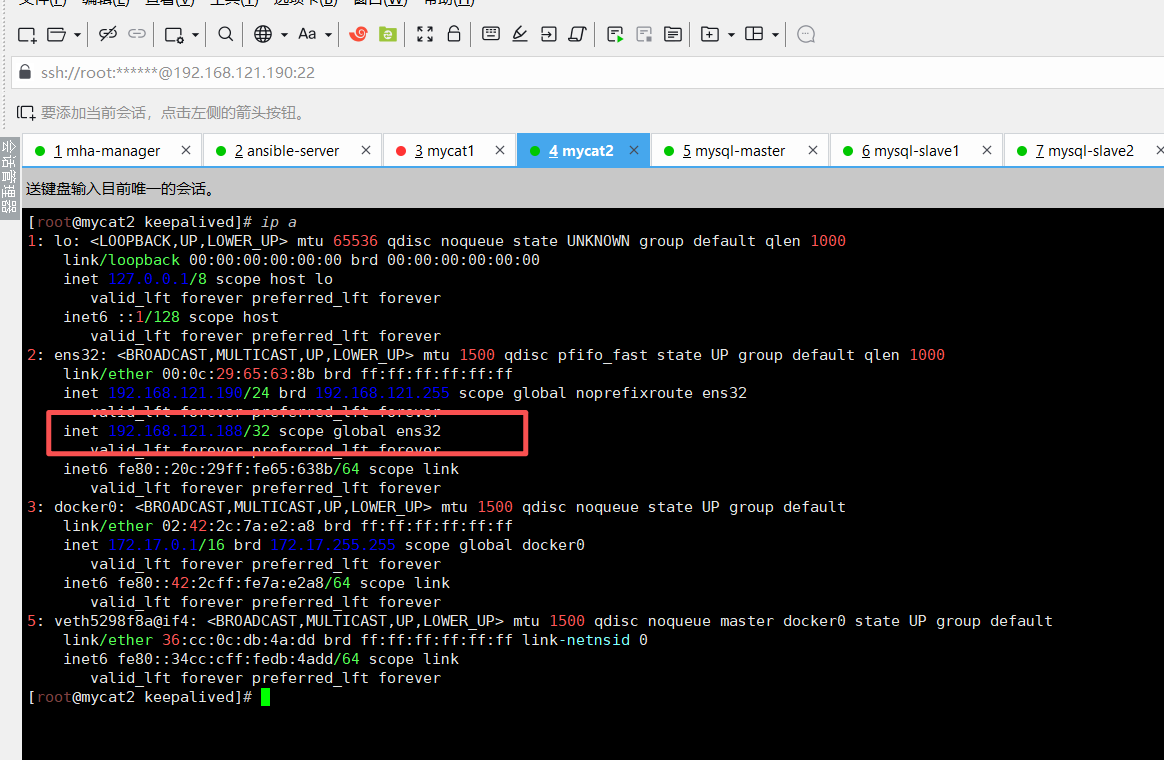Click the Tab Layout panes icon

pyautogui.click(x=754, y=34)
